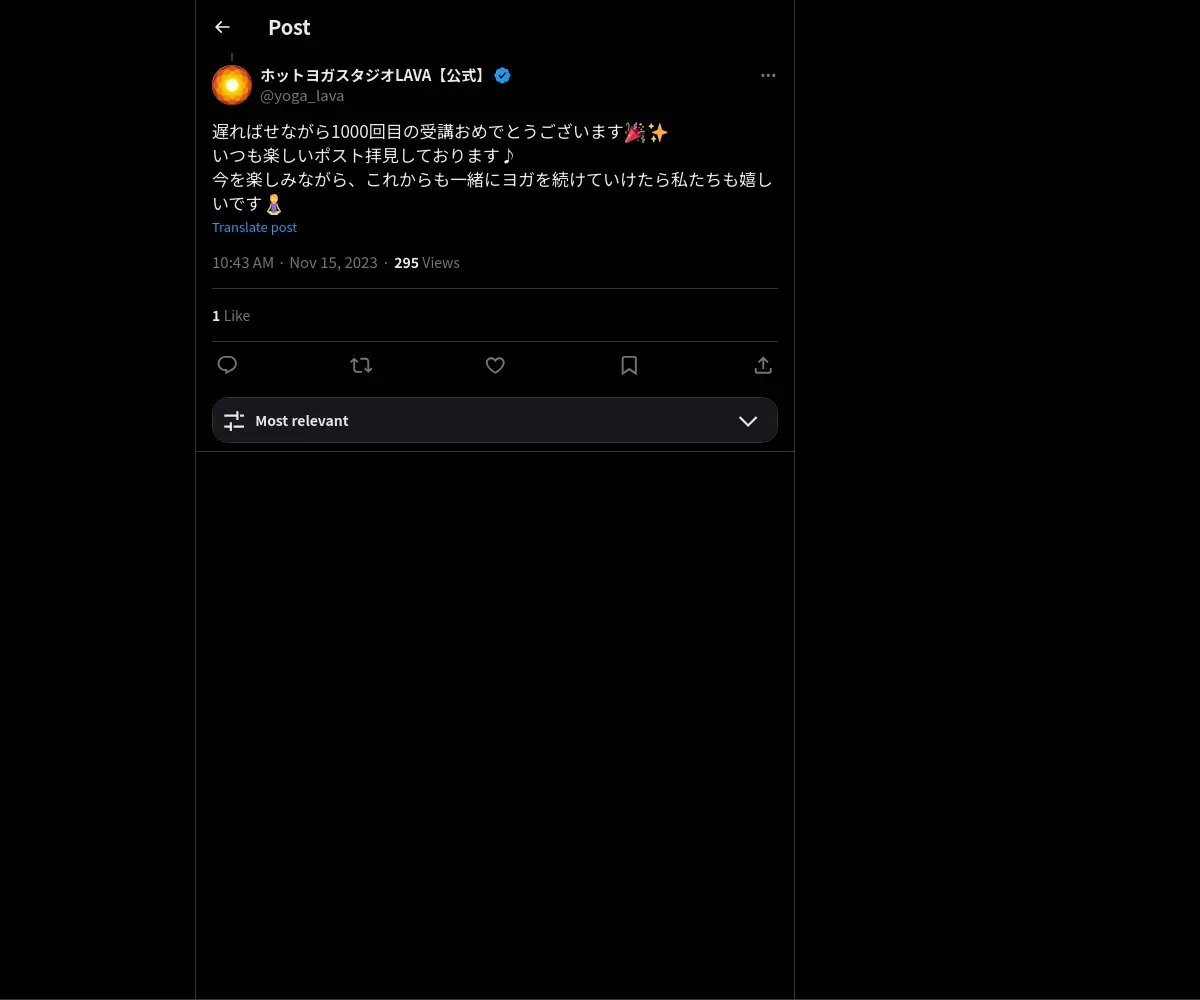The height and width of the screenshot is (1000, 1200).
Task: Click the Post header title
Action: coord(289,27)
